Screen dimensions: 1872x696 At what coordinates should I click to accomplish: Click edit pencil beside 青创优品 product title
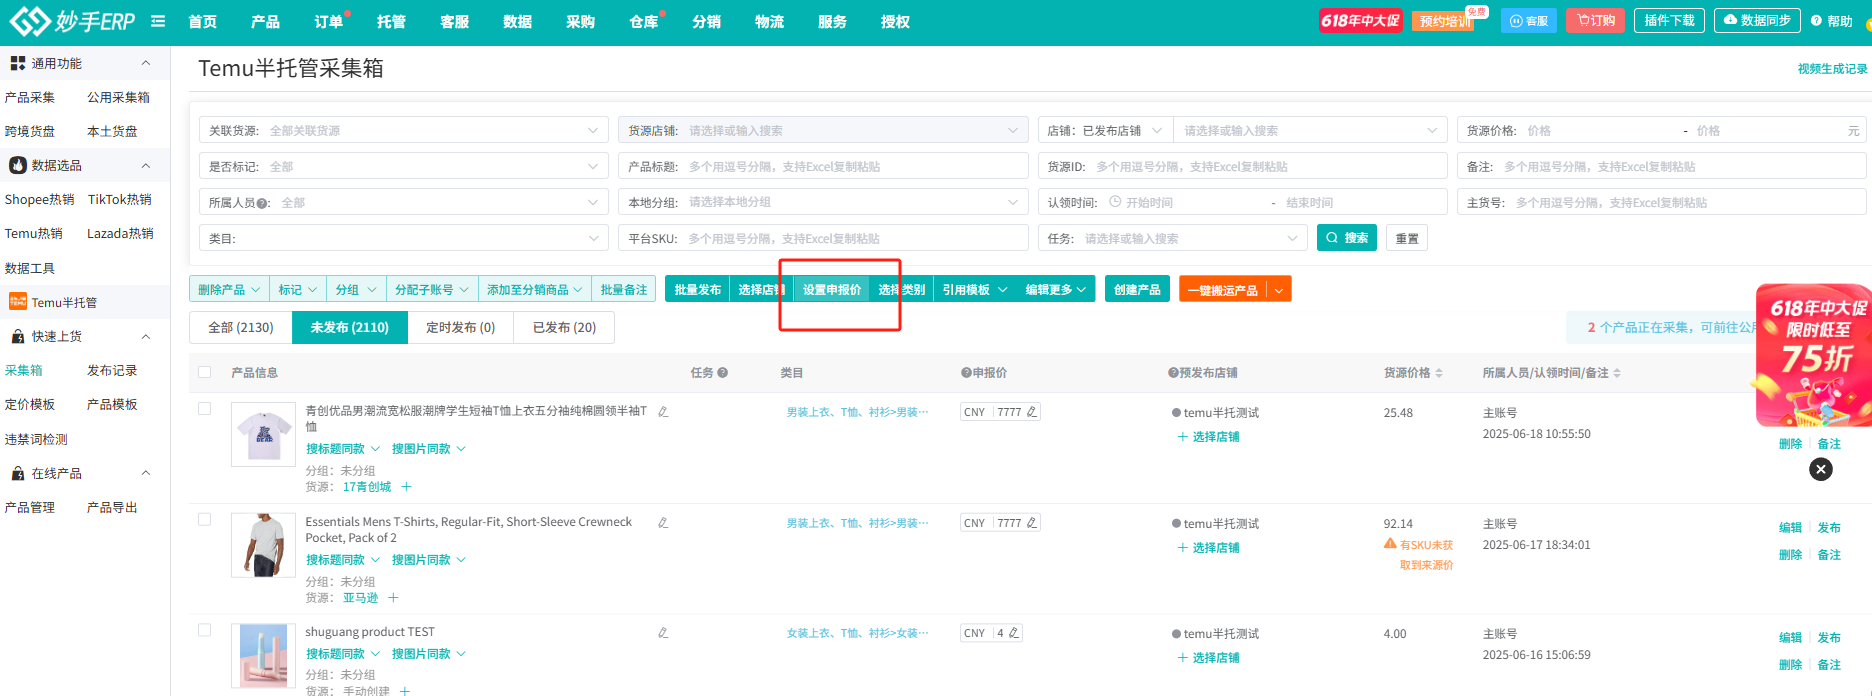[x=663, y=411]
